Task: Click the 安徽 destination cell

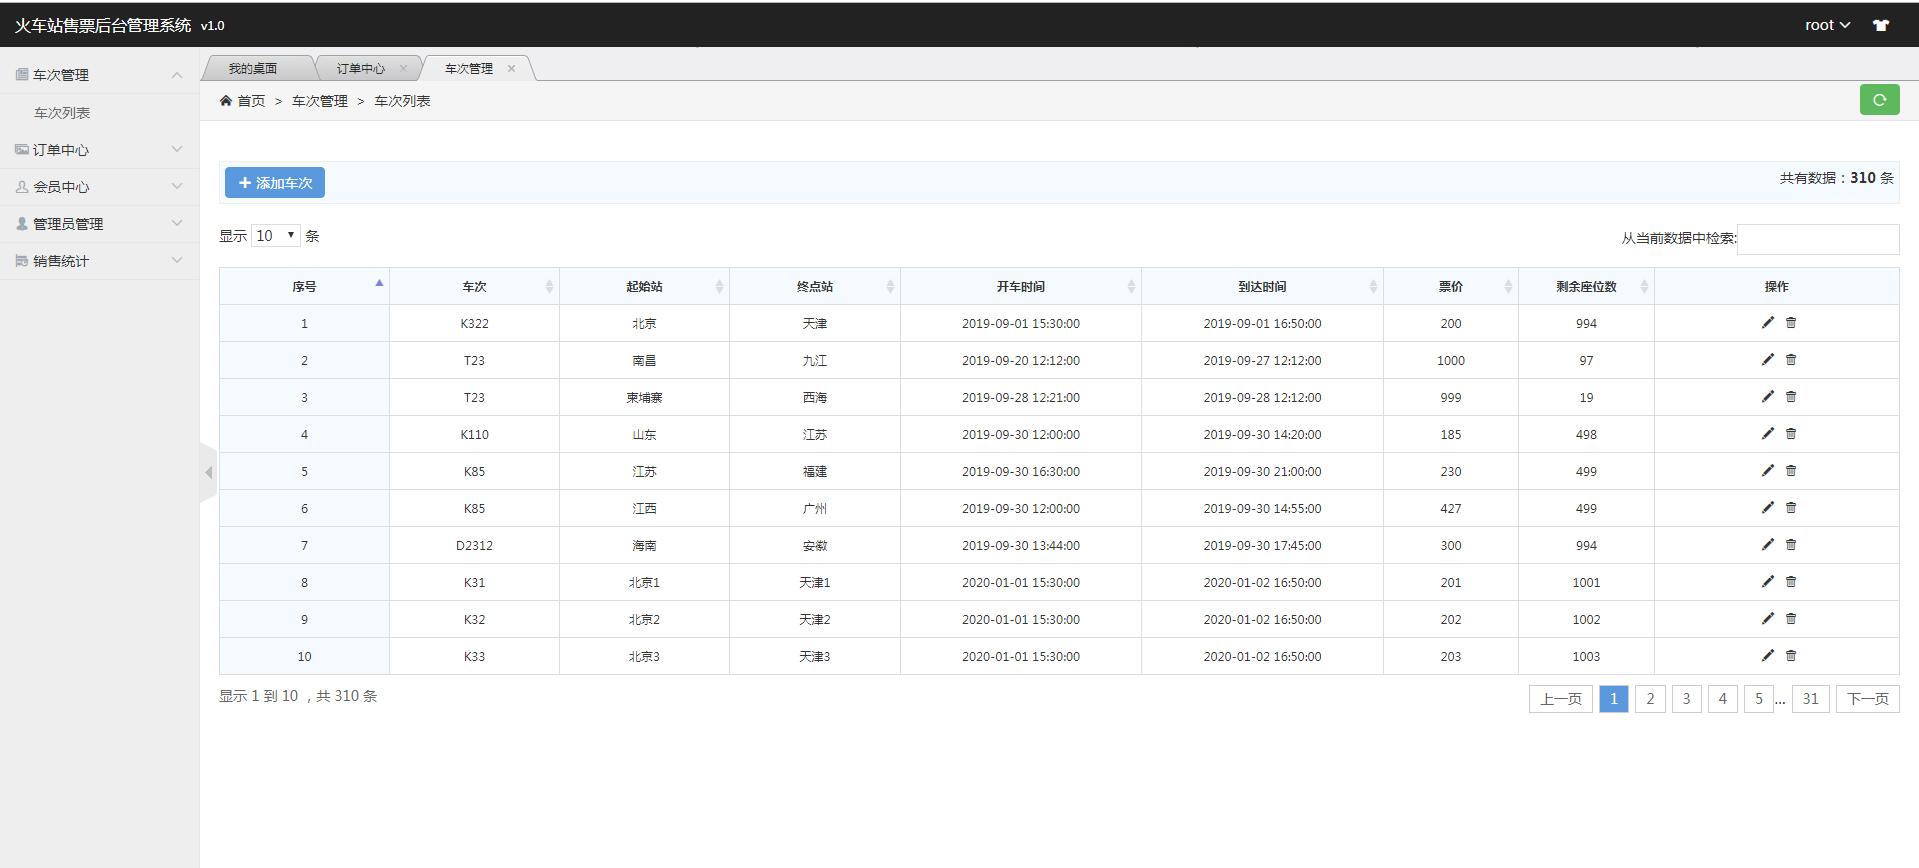Action: pos(815,545)
